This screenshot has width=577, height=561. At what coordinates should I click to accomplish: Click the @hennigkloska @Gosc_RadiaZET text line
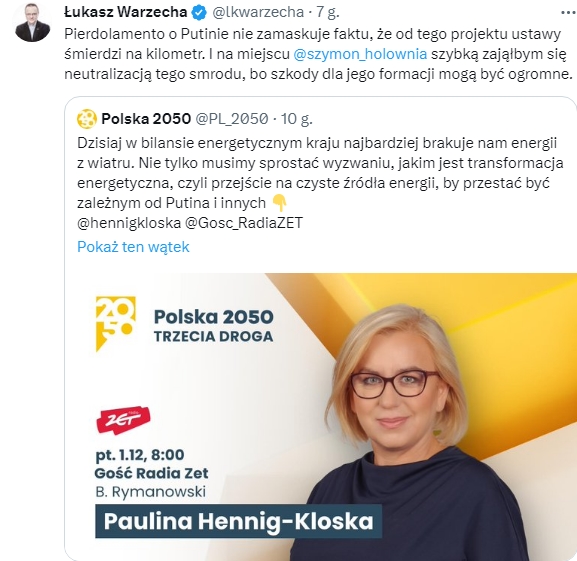pyautogui.click(x=190, y=223)
